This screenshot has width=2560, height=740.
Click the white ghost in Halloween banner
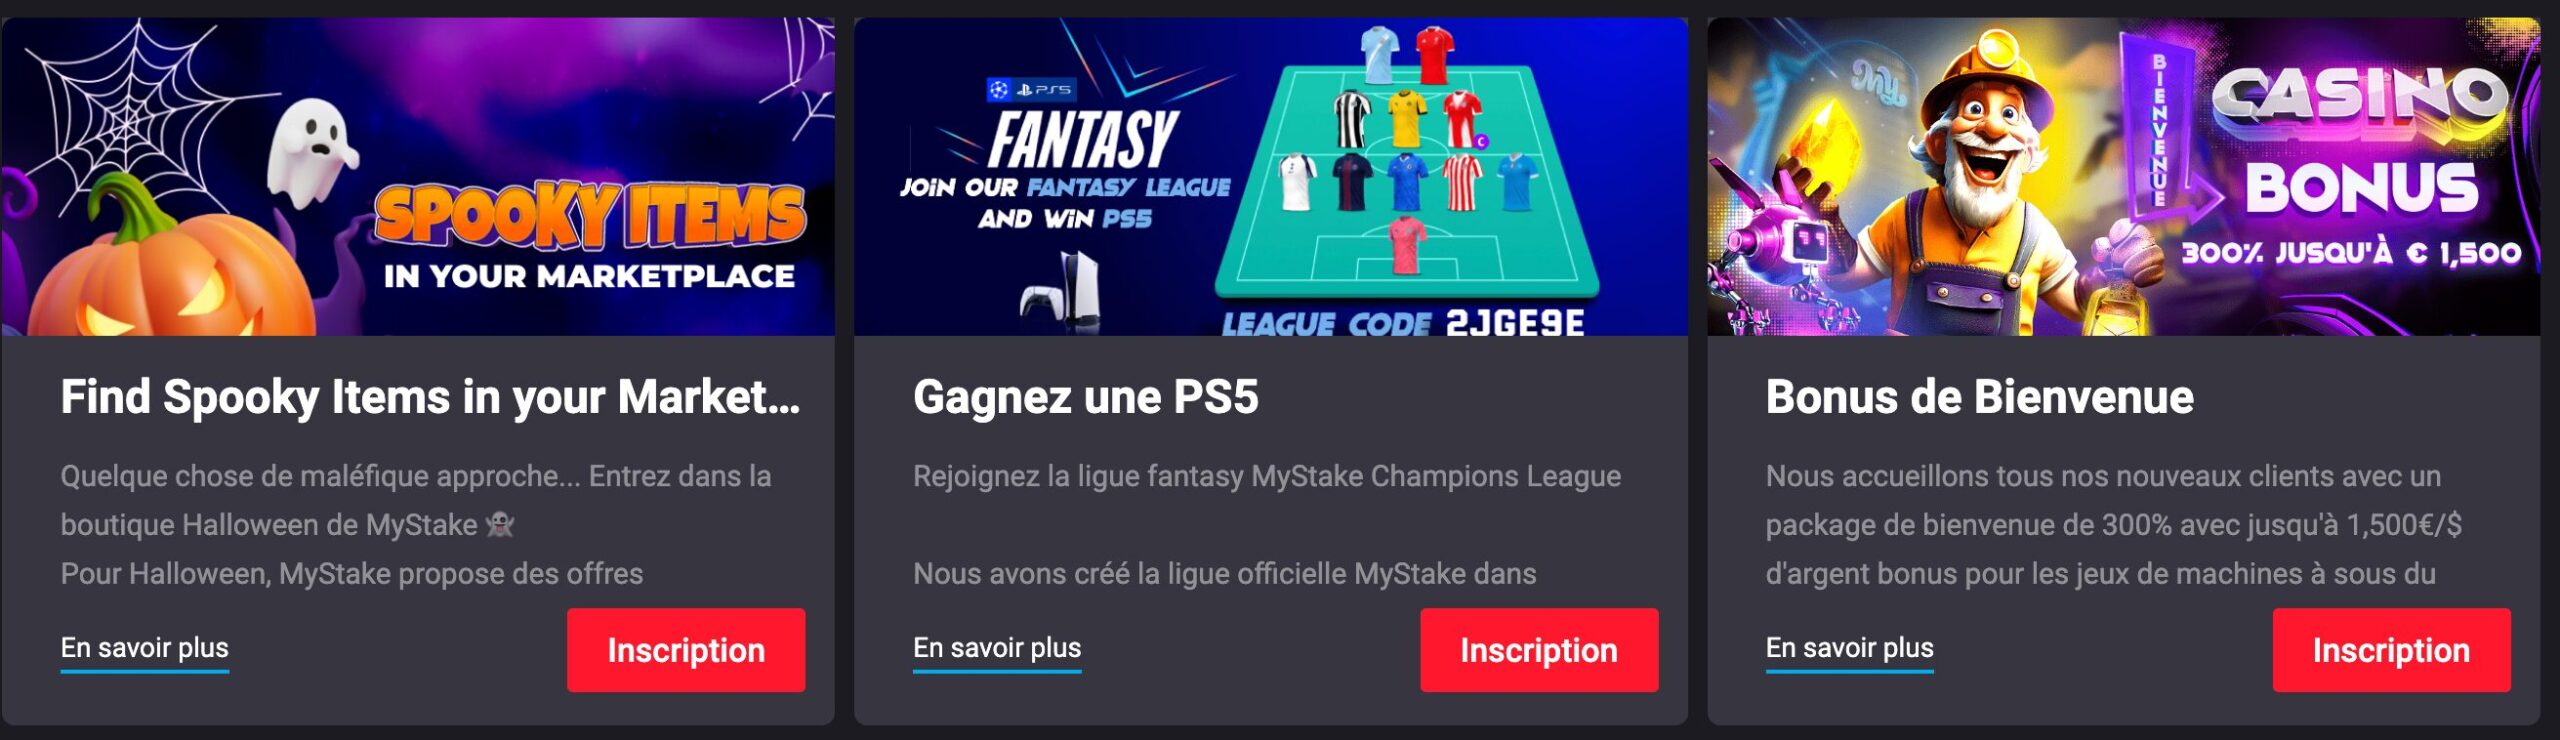pyautogui.click(x=313, y=153)
